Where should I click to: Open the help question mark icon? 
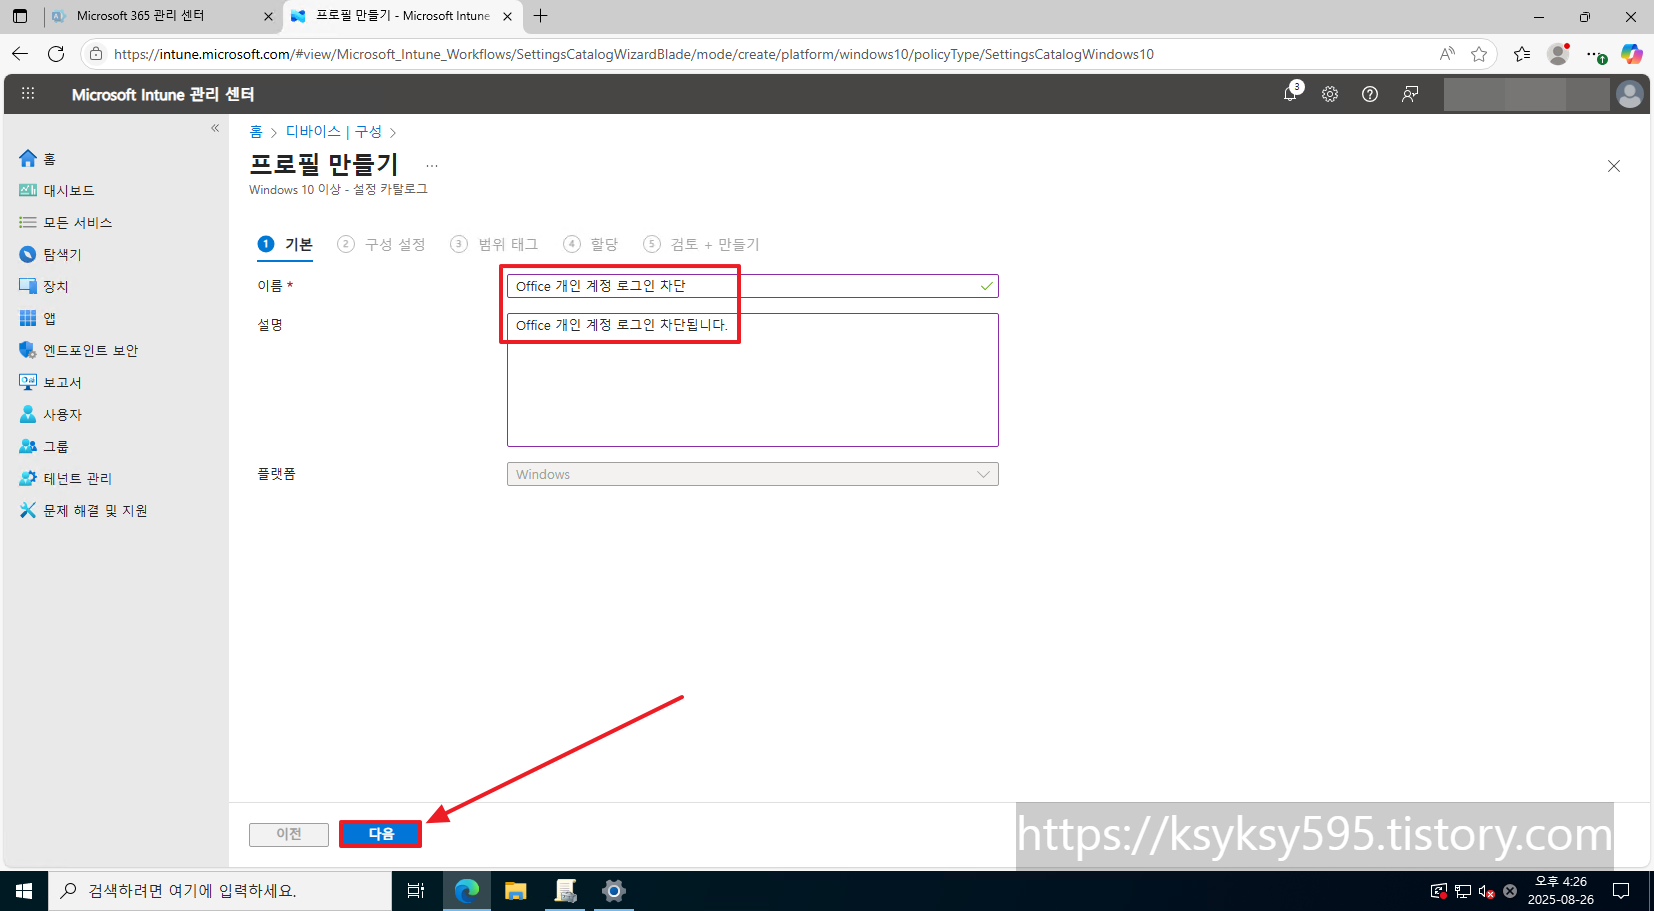point(1370,94)
